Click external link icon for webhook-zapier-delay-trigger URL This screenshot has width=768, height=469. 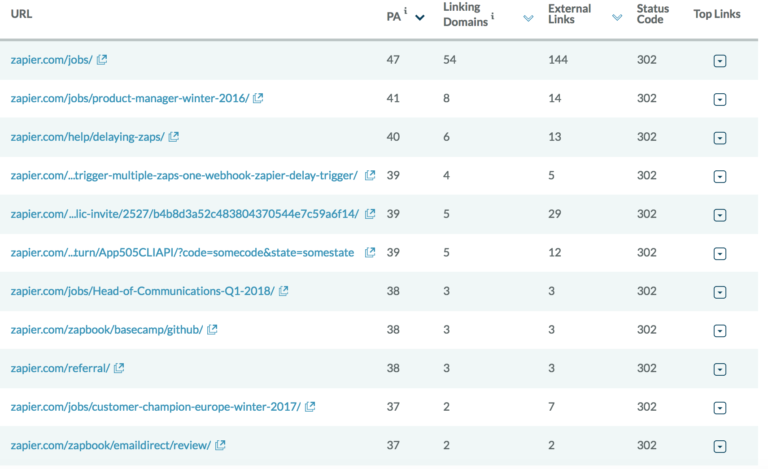pos(370,175)
